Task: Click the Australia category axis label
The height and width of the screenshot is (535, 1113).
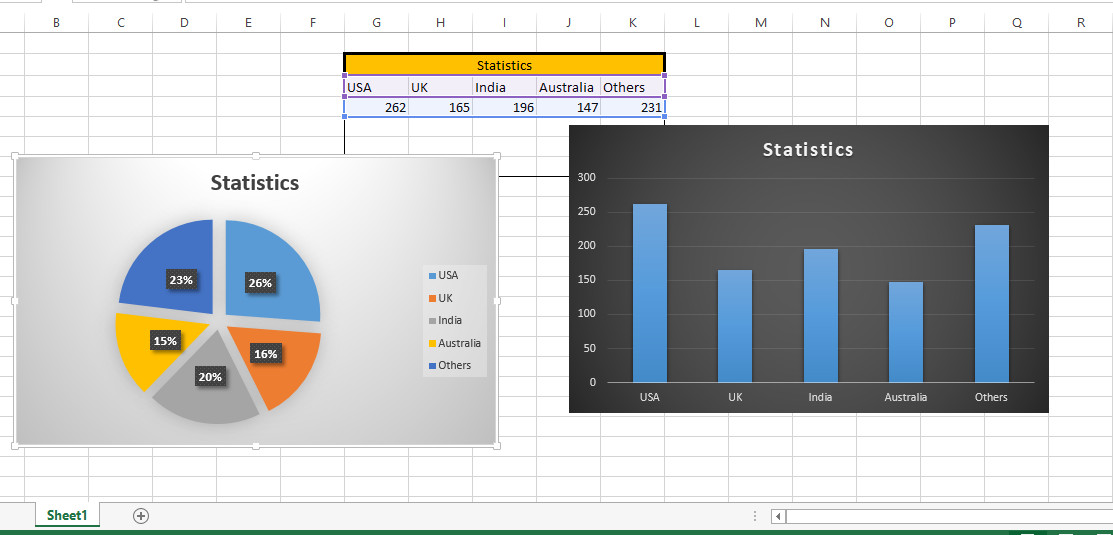Action: (906, 397)
